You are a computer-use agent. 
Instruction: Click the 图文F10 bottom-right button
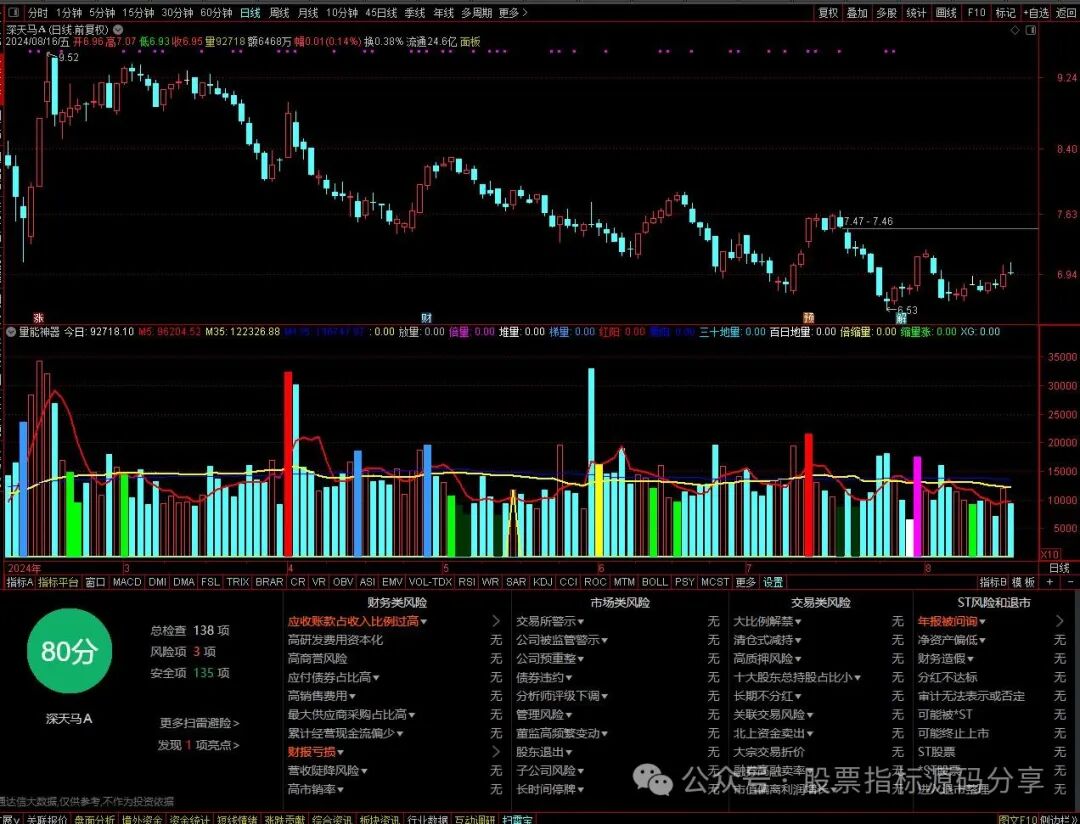pyautogui.click(x=1019, y=819)
